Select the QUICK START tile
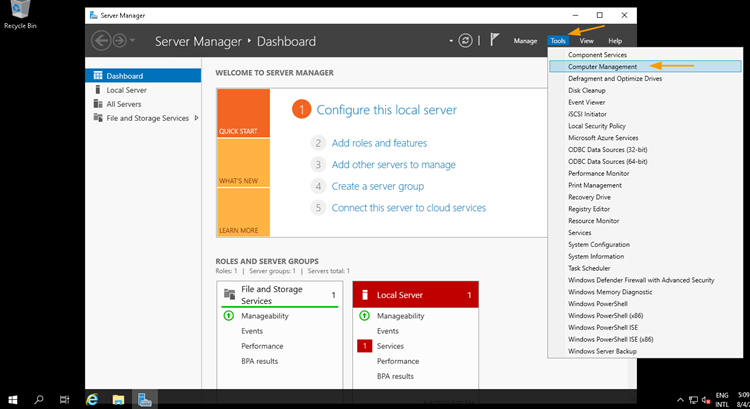The height and width of the screenshot is (409, 750). click(x=243, y=113)
